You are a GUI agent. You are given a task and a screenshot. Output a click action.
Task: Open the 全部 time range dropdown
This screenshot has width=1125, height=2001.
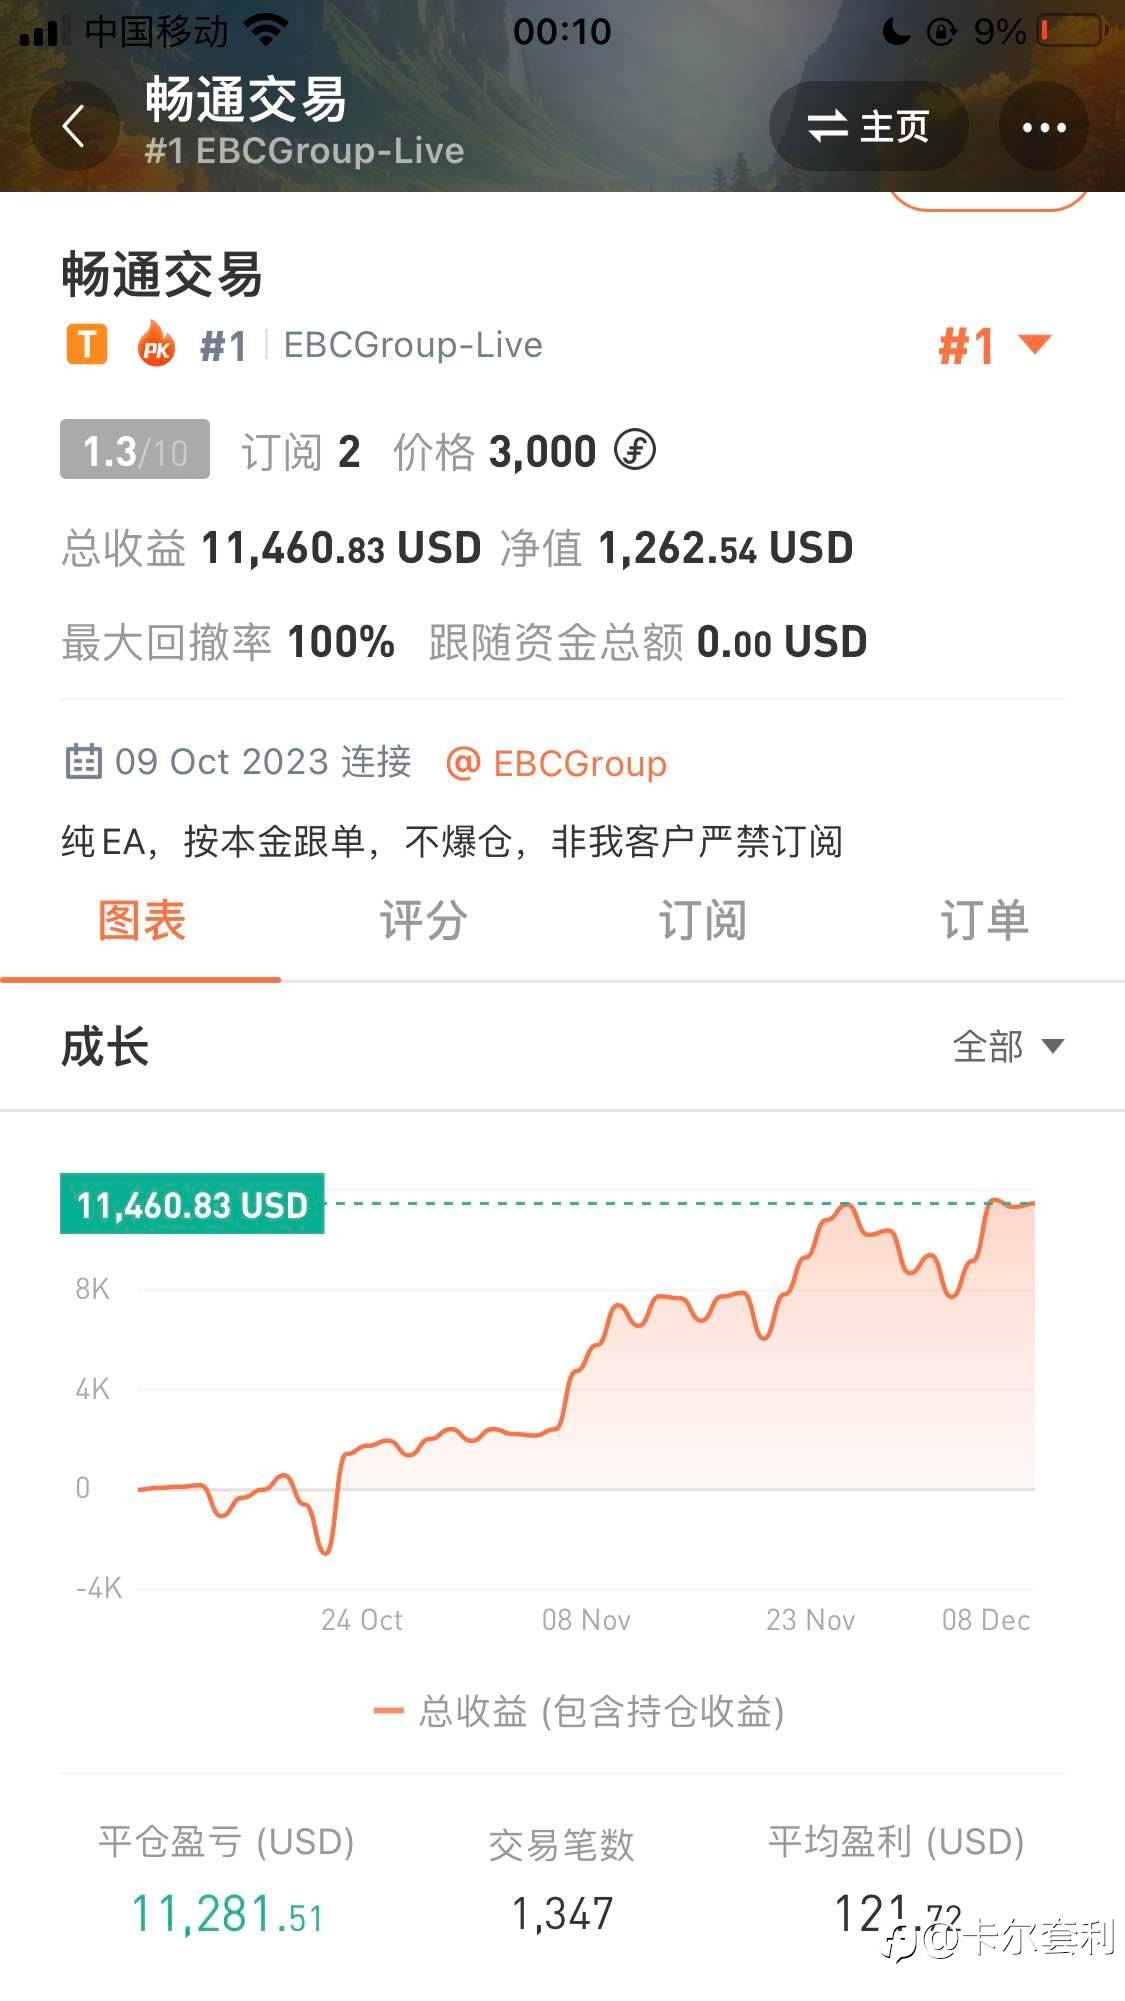coord(1007,1047)
